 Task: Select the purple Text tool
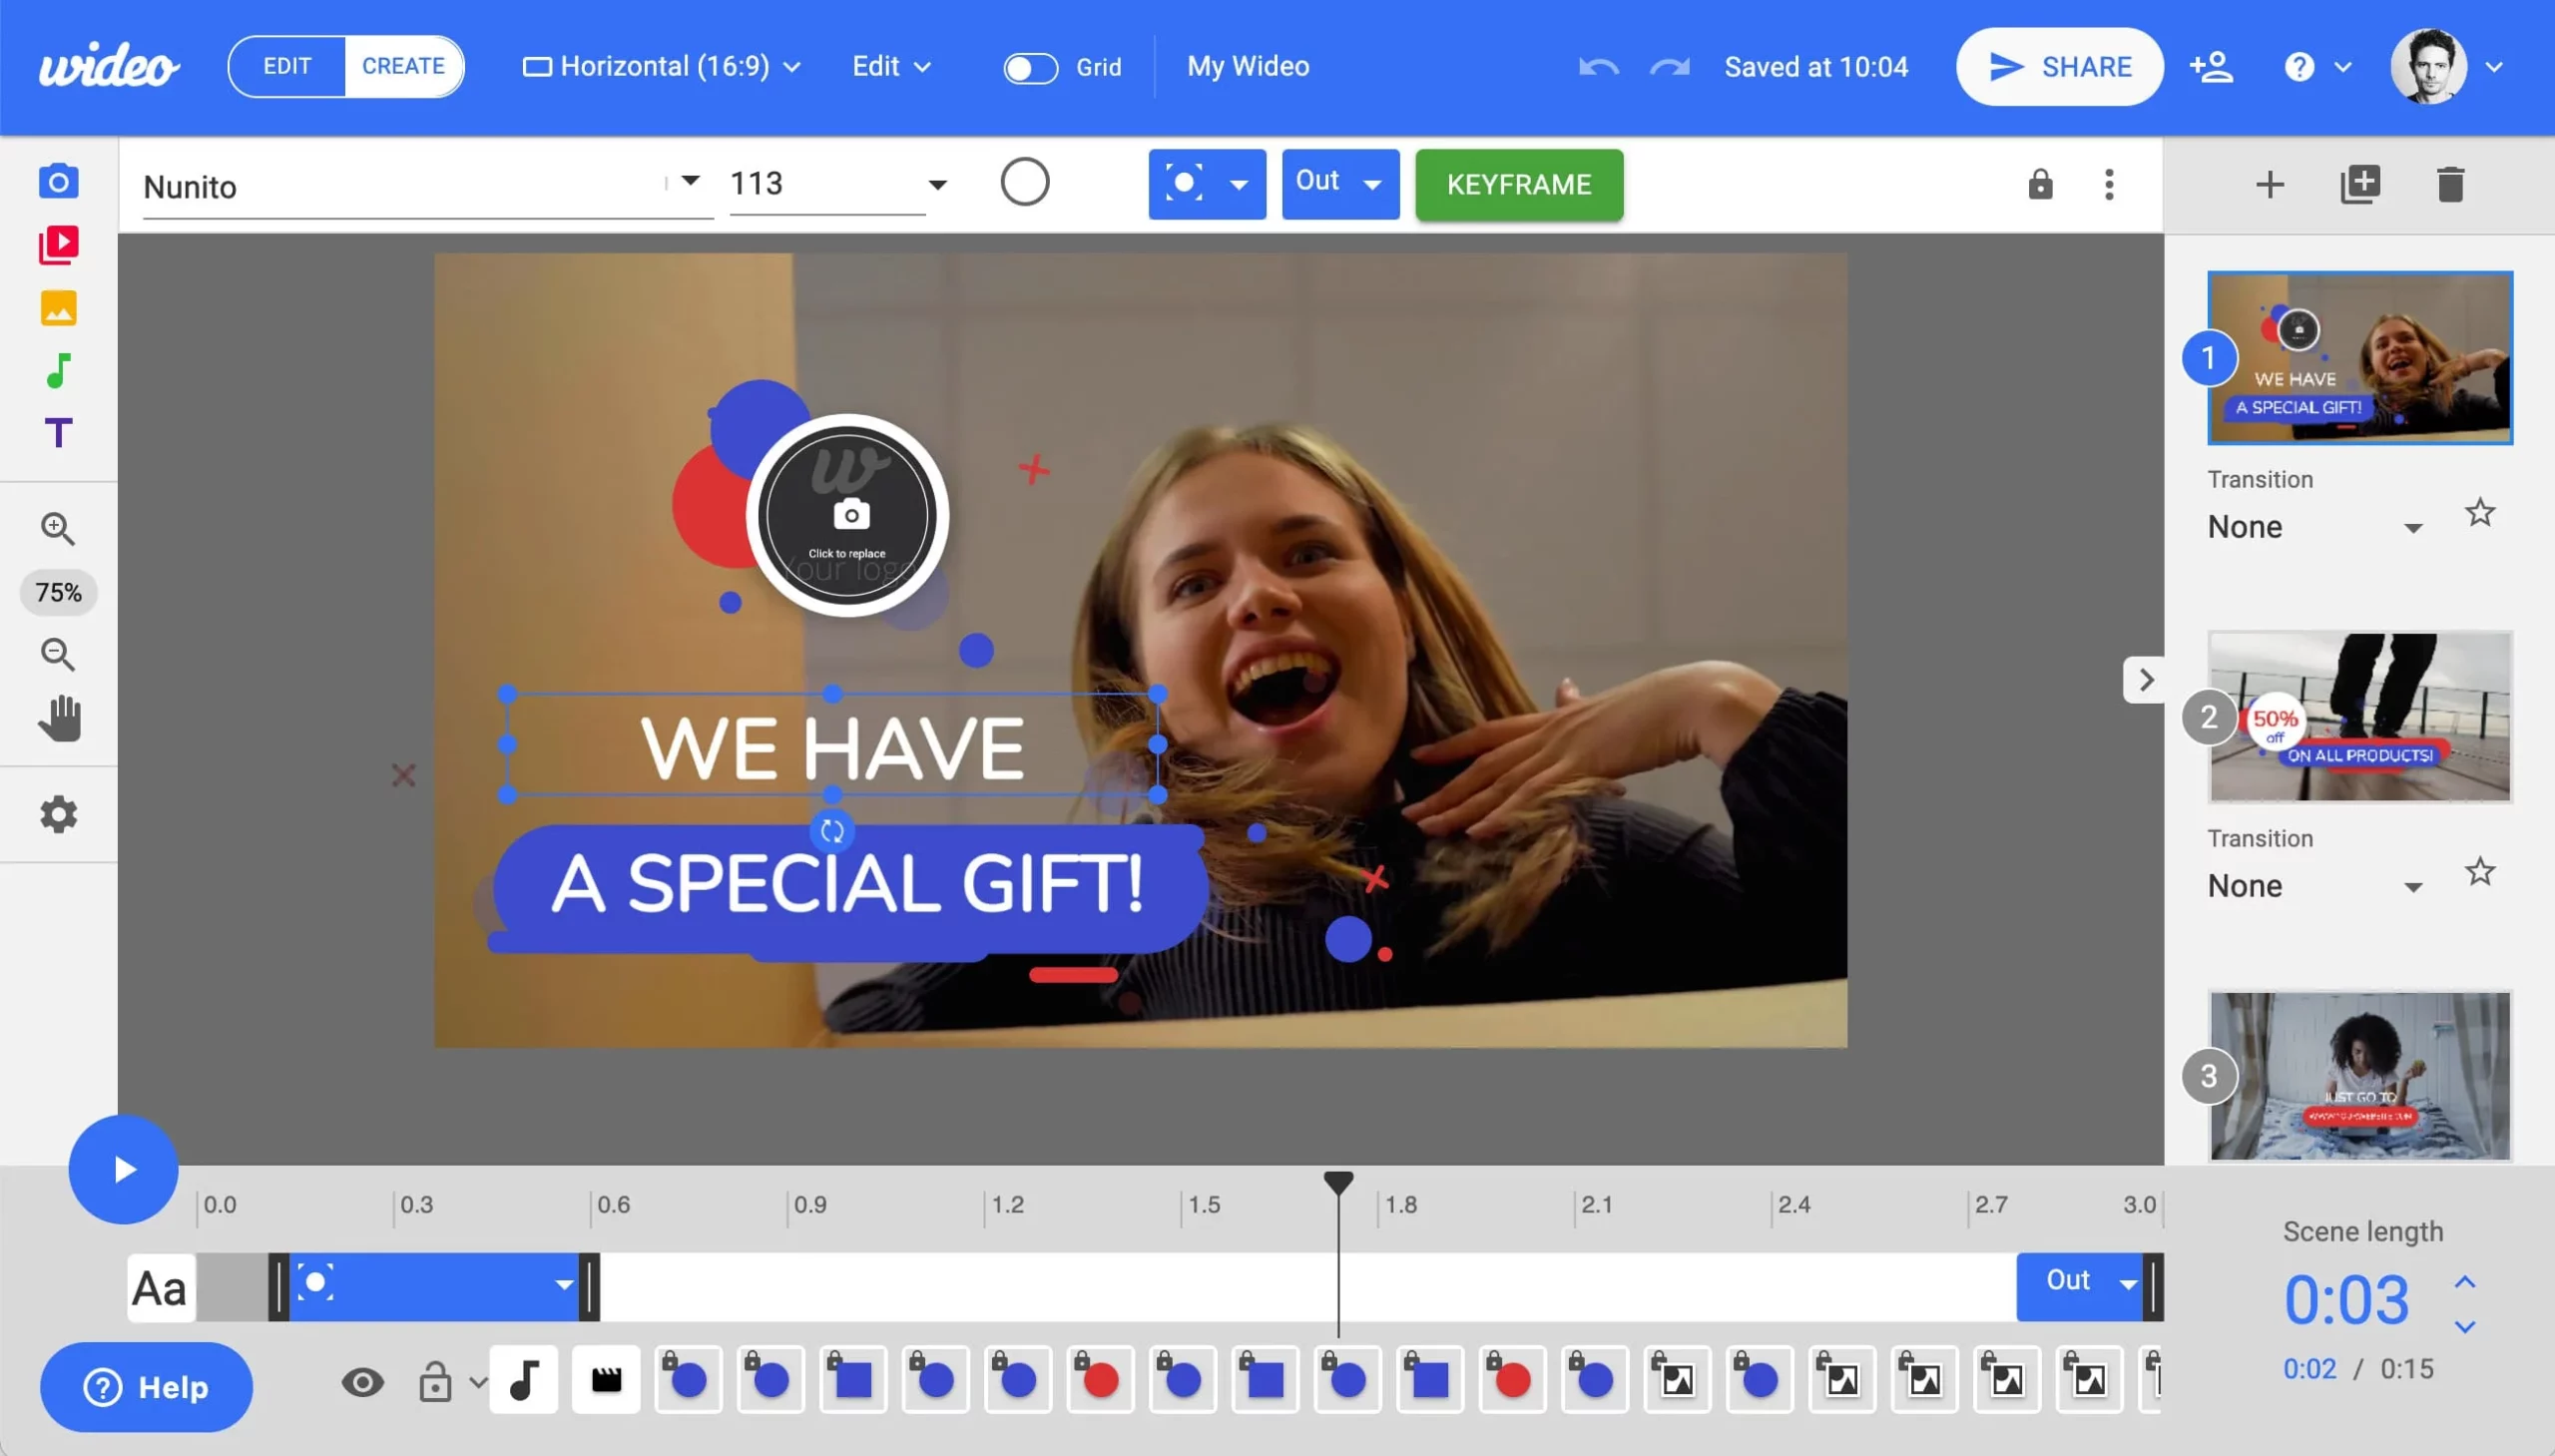(58, 433)
